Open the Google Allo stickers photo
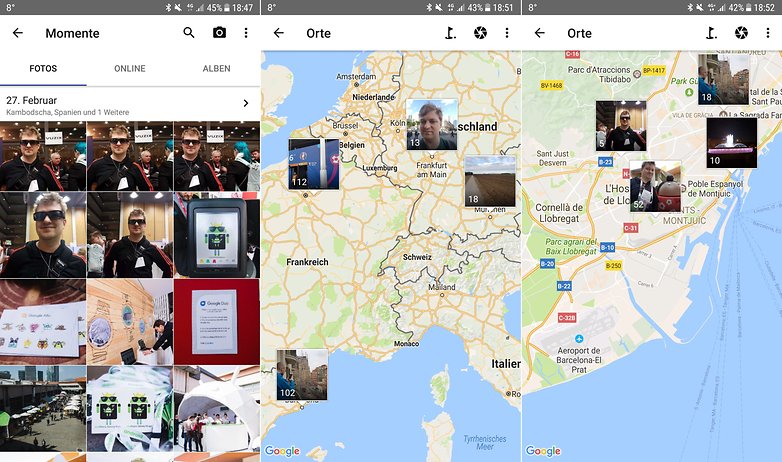This screenshot has height=462, width=782. click(x=43, y=322)
